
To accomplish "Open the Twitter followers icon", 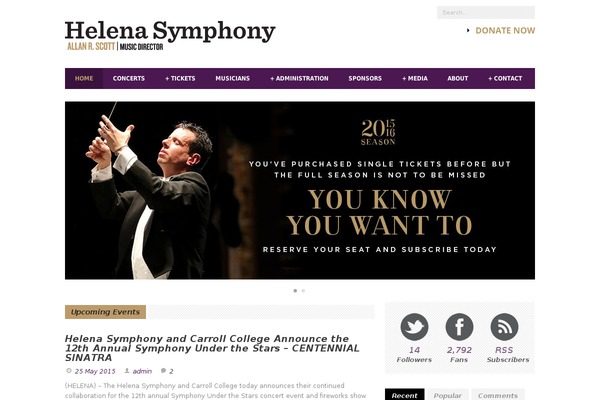I will tap(414, 327).
